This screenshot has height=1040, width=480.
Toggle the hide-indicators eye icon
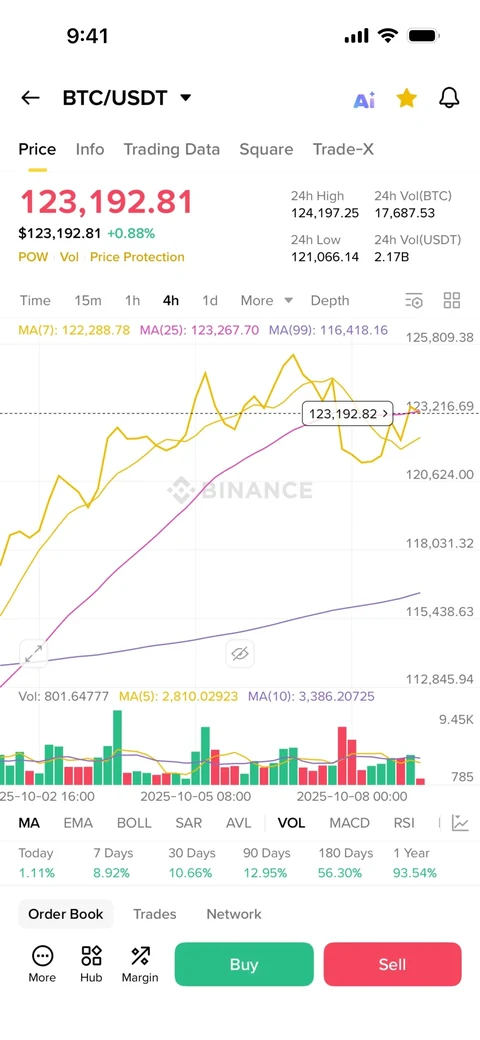(240, 654)
